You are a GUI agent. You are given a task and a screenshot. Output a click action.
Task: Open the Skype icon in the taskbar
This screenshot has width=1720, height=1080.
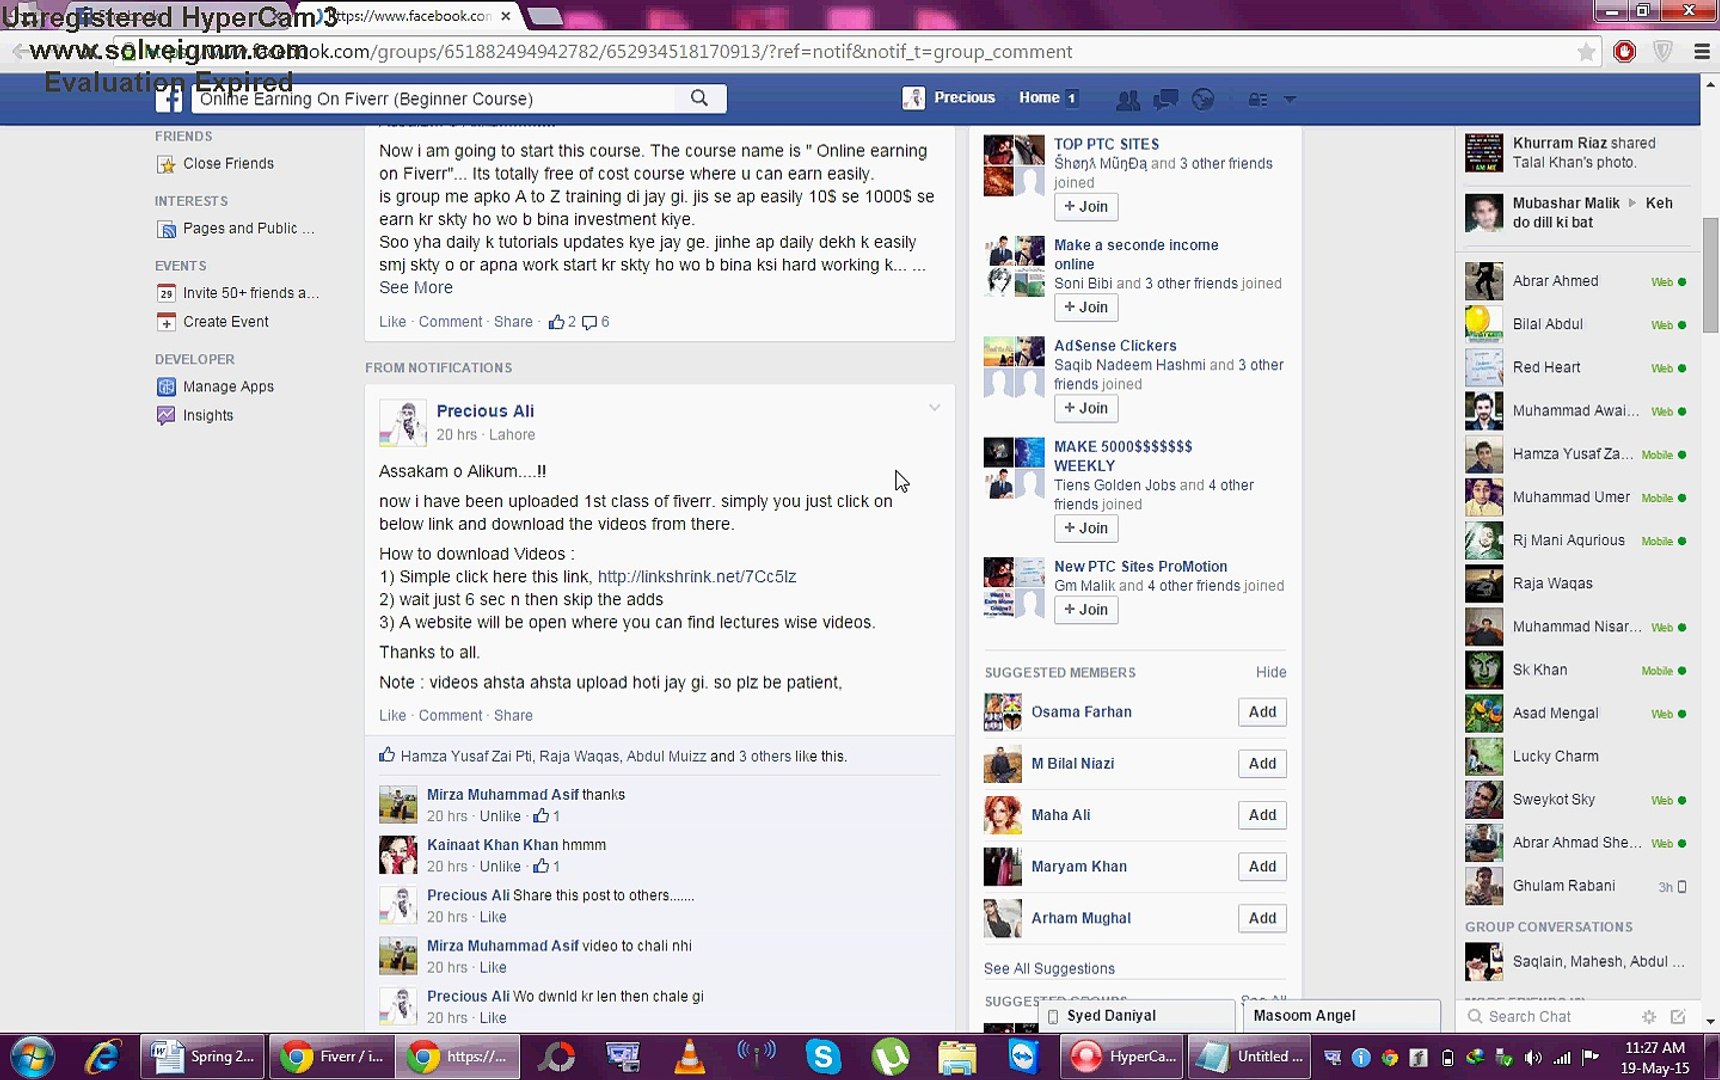(x=823, y=1056)
